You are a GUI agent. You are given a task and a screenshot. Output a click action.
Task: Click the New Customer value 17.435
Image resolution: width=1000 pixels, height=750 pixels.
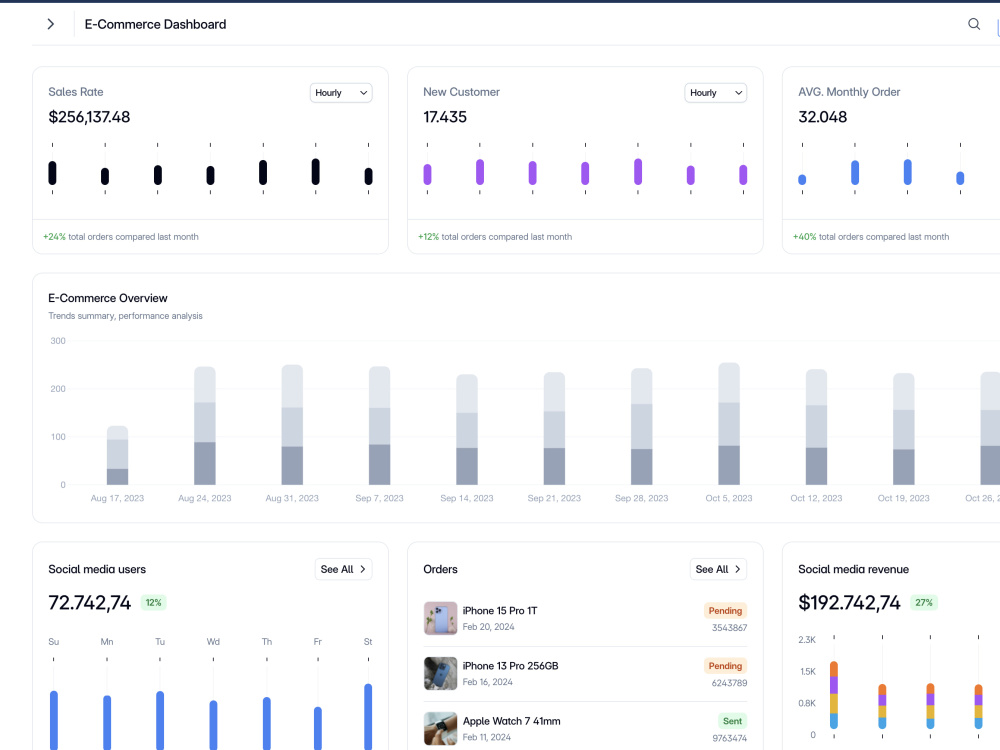click(x=445, y=117)
